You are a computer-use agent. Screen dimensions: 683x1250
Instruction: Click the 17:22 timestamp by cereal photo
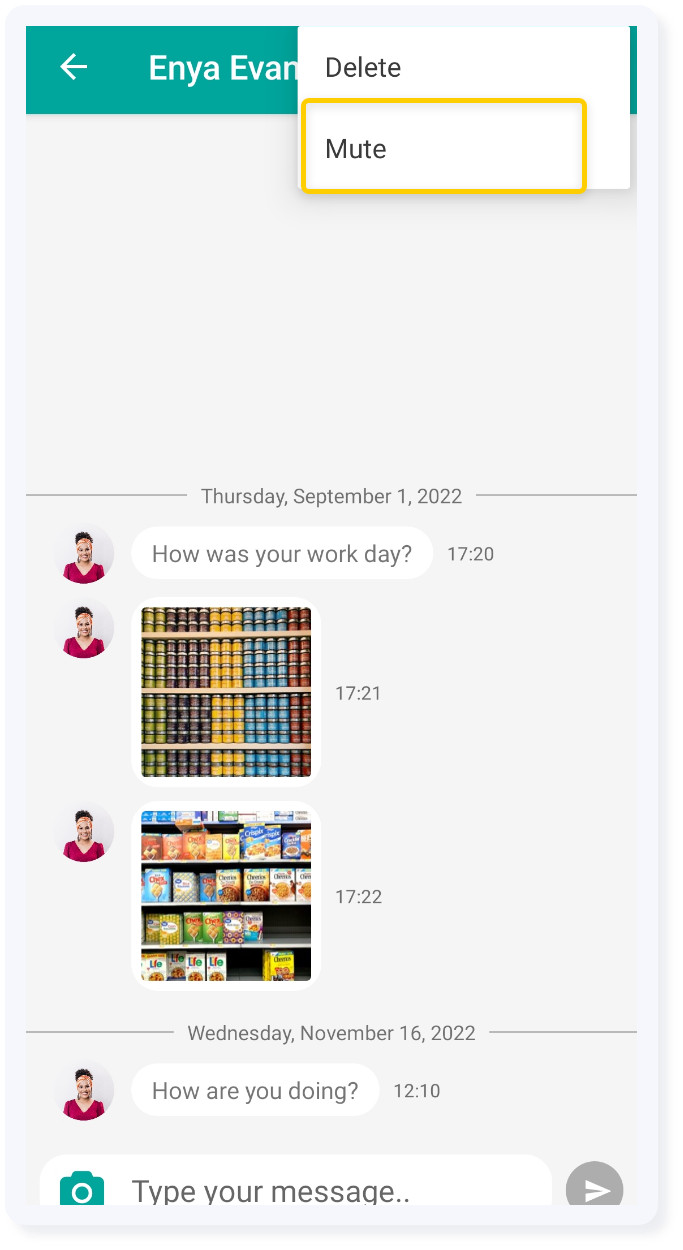pyautogui.click(x=358, y=897)
